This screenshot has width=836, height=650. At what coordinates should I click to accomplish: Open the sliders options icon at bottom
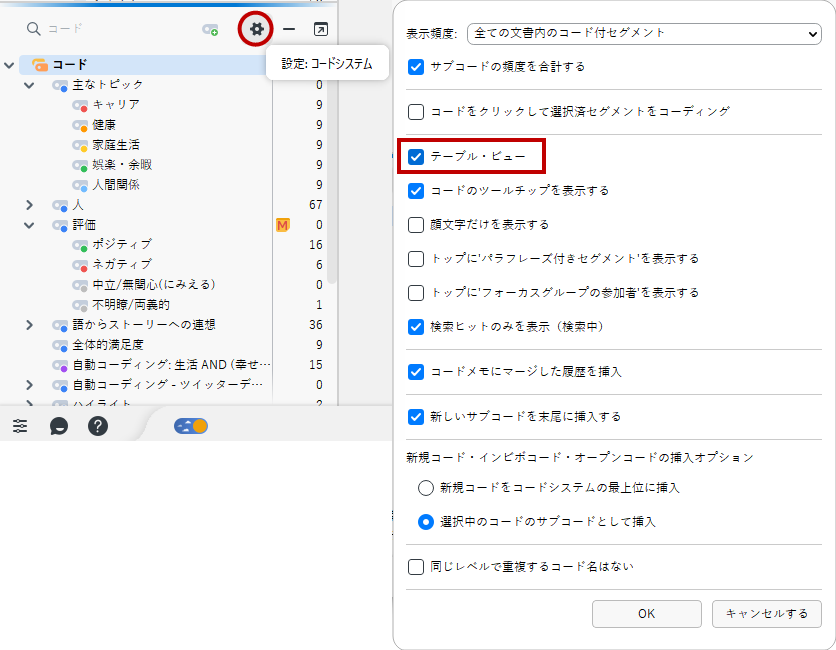(x=20, y=426)
